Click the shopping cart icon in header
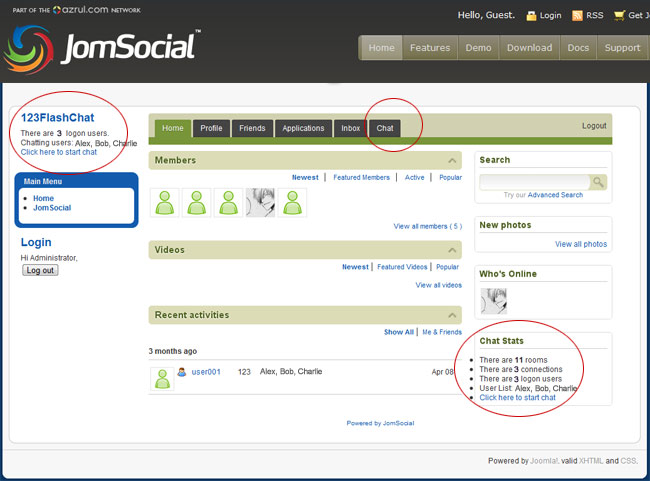Screen dimensions: 650x481 (x=619, y=16)
